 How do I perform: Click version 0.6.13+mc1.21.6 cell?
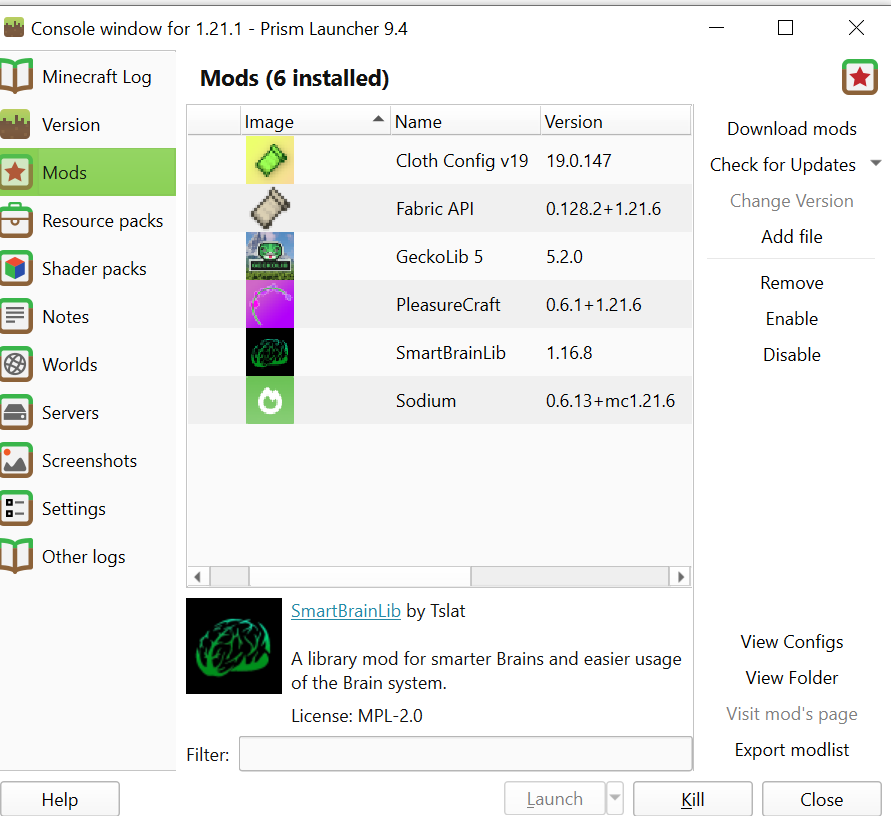(x=610, y=401)
